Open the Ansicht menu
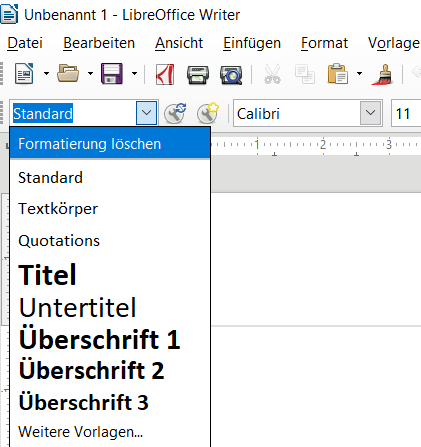 pos(179,43)
